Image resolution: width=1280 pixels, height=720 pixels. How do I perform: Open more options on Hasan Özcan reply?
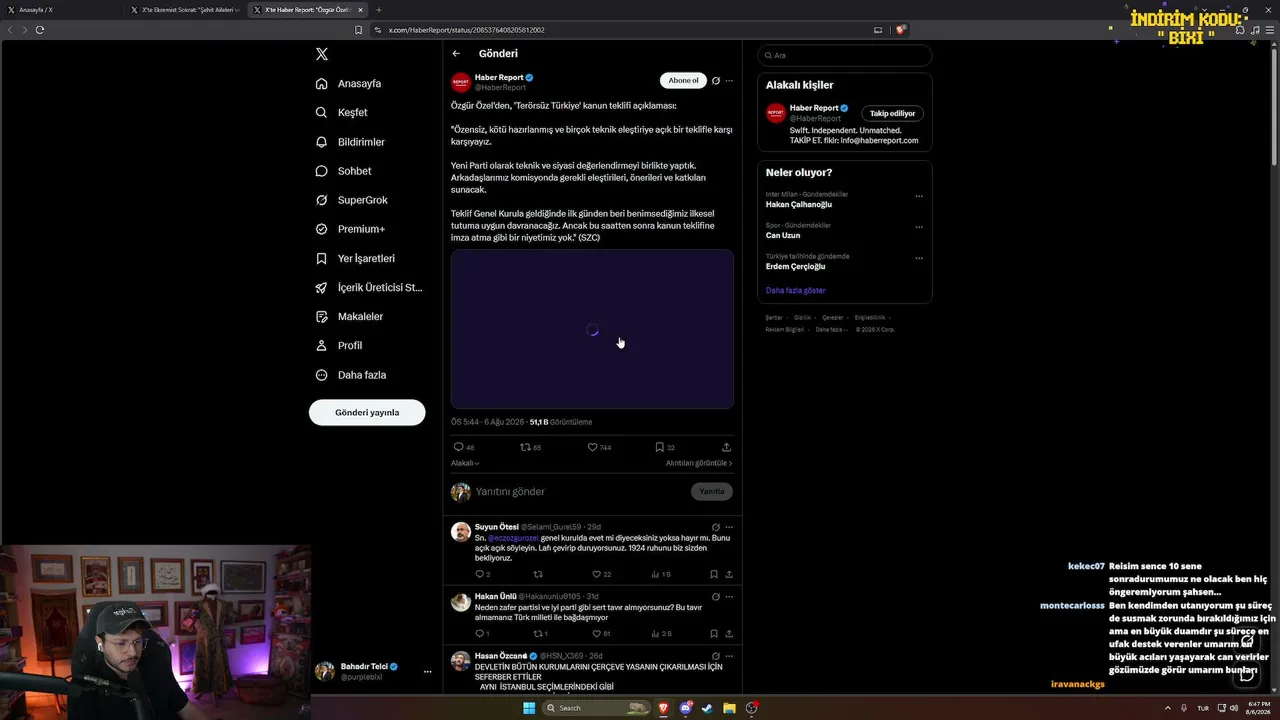pos(729,656)
